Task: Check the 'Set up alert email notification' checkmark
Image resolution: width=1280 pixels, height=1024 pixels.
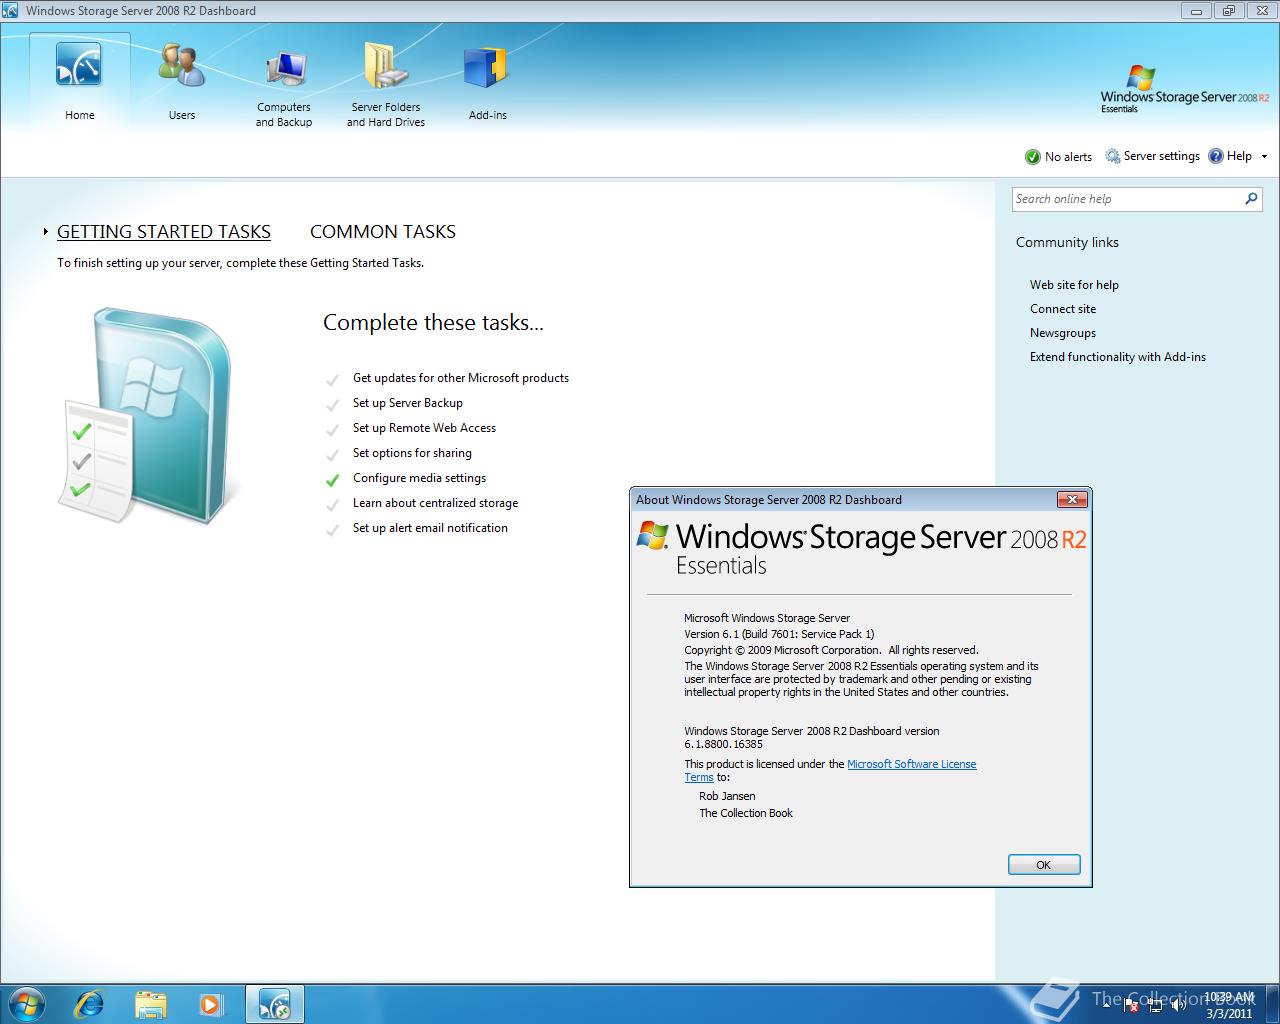Action: [x=332, y=529]
